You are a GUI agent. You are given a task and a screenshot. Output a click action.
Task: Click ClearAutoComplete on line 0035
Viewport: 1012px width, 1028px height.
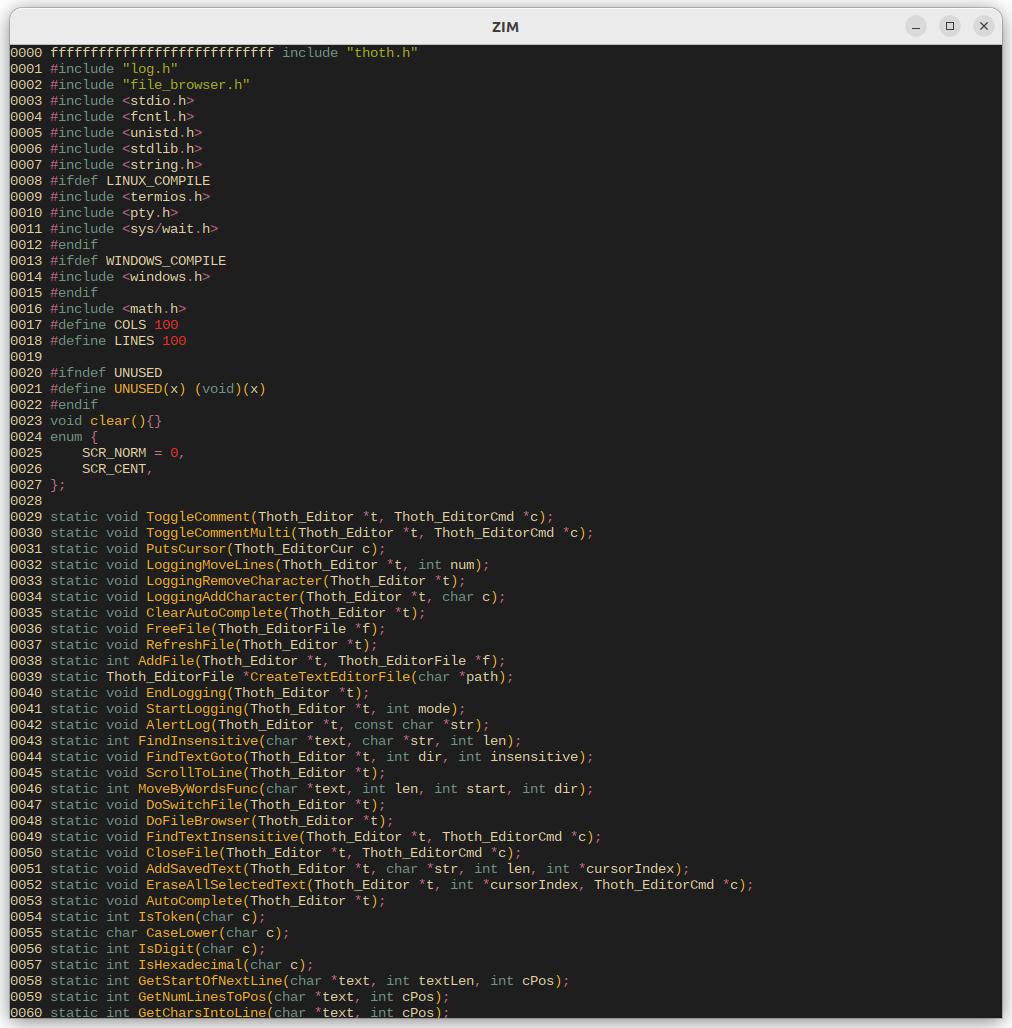pyautogui.click(x=214, y=612)
